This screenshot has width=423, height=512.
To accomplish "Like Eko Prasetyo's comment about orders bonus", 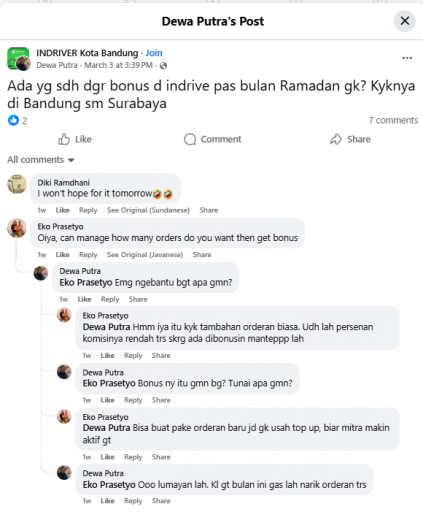I will (x=62, y=255).
